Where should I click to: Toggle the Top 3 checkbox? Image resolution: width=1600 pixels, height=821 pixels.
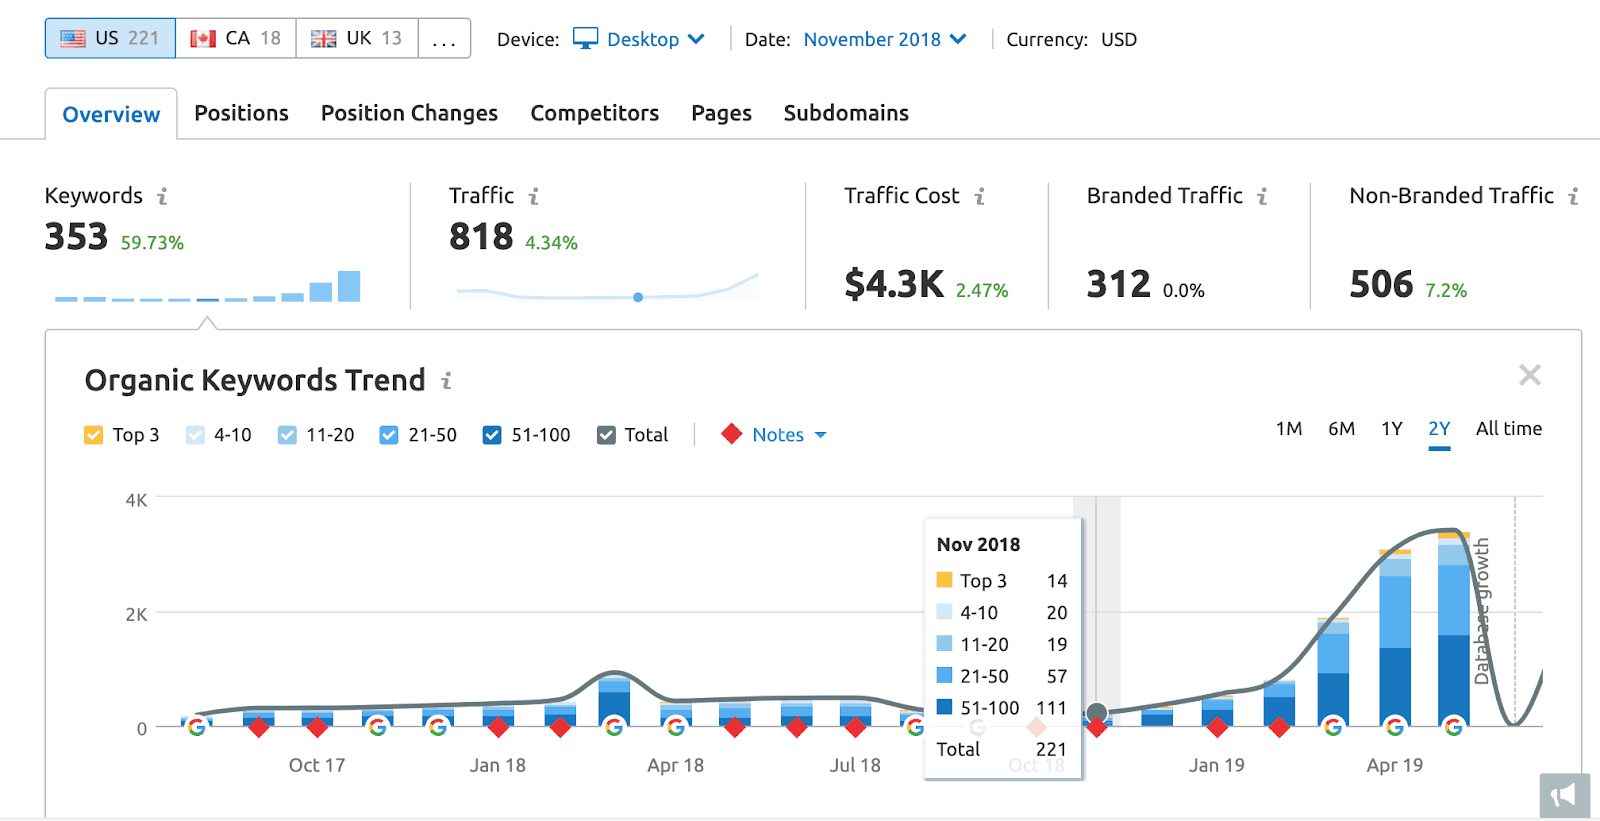[93, 435]
